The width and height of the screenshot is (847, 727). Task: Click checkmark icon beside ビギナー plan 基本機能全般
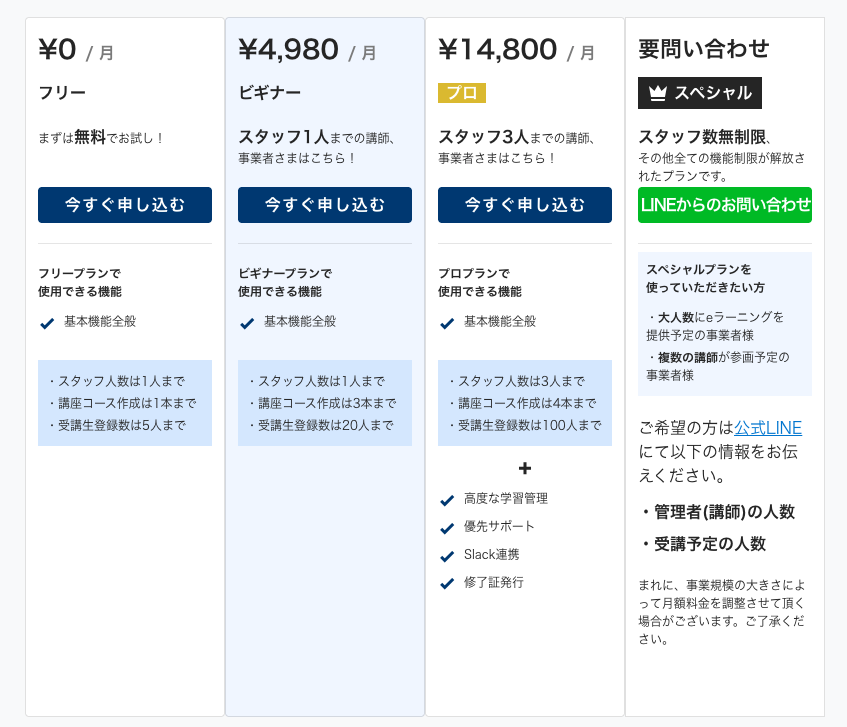tap(247, 323)
